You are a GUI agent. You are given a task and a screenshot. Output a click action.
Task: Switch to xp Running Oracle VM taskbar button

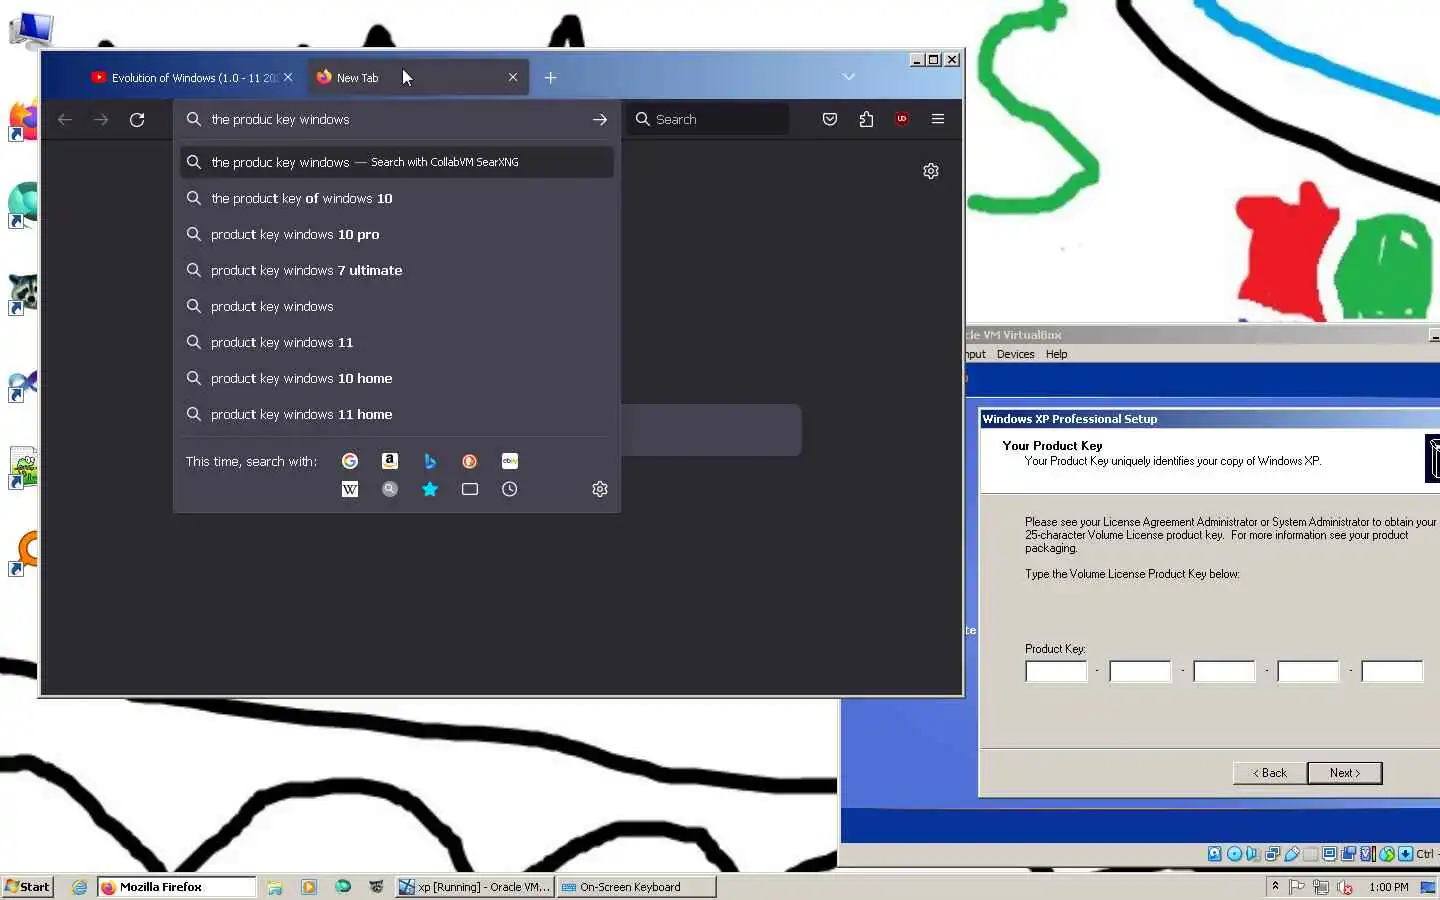(475, 886)
